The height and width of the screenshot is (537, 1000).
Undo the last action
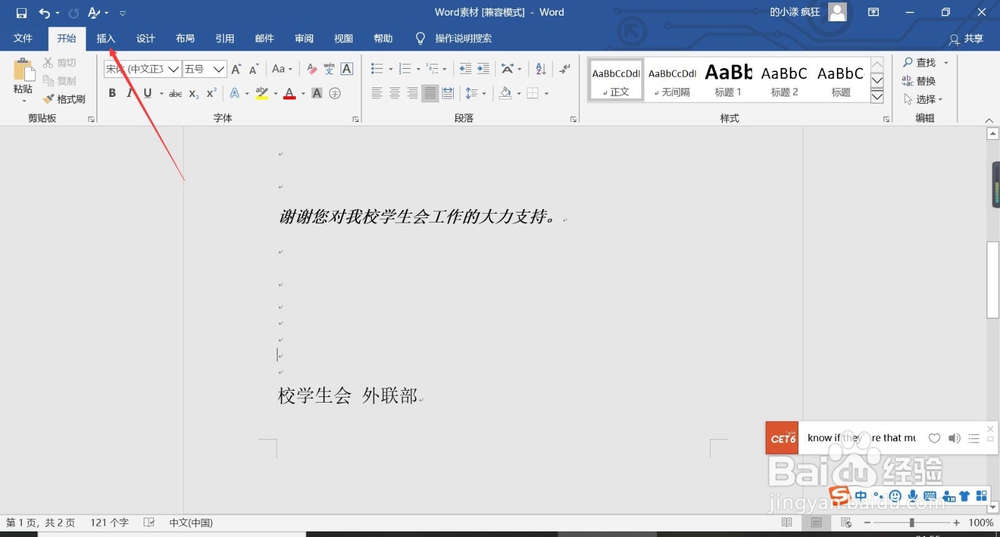click(44, 13)
